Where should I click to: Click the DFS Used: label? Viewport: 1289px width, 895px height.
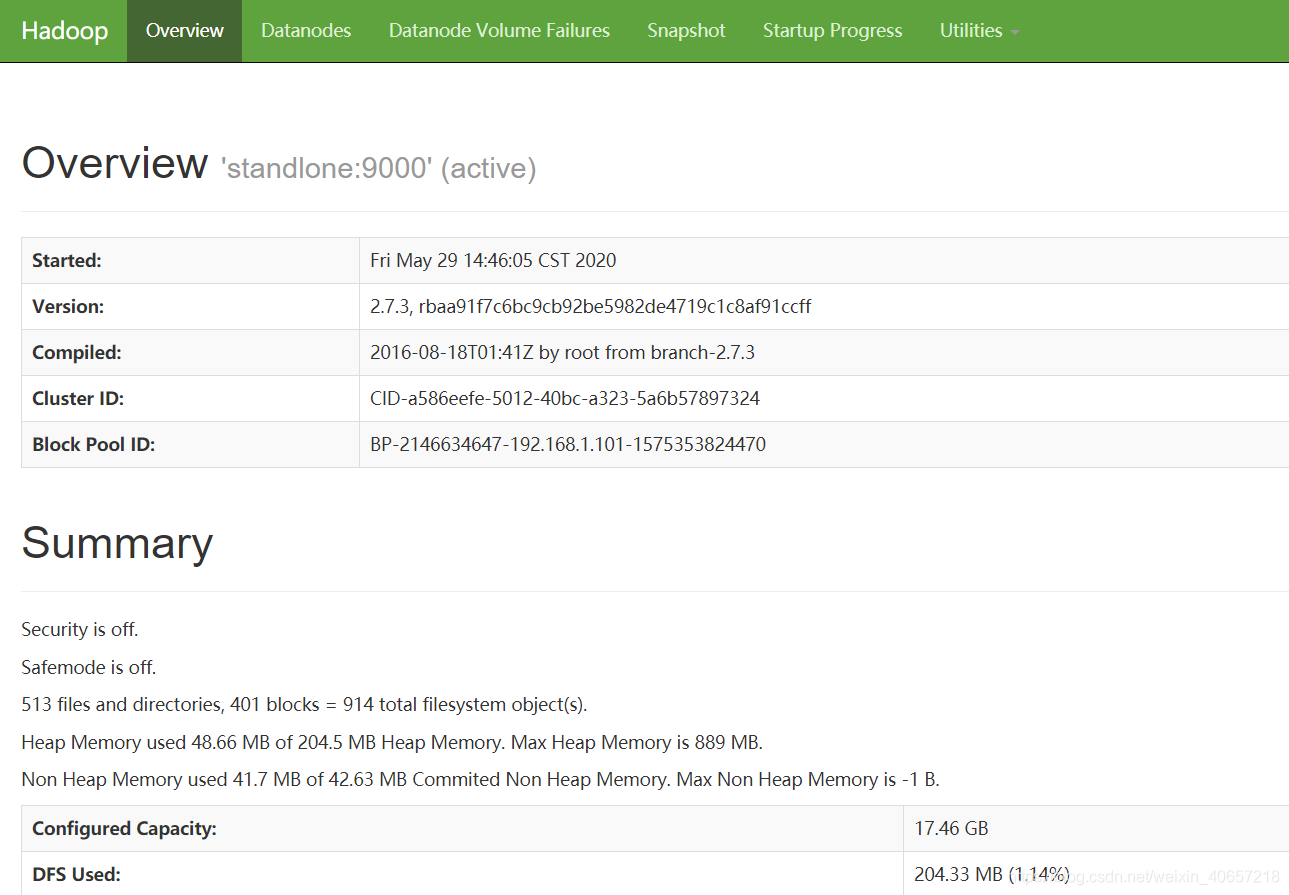(x=76, y=874)
